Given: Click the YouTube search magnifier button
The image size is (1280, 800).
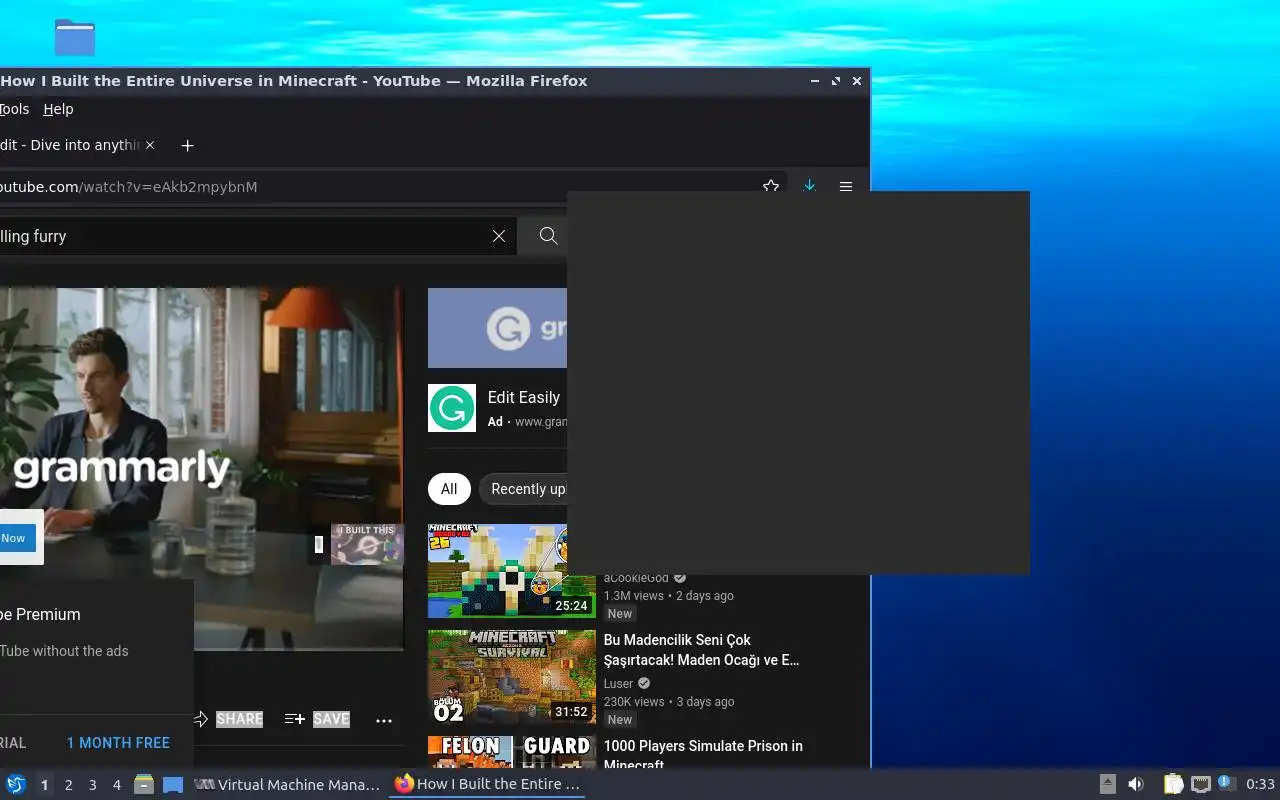Looking at the screenshot, I should (548, 236).
